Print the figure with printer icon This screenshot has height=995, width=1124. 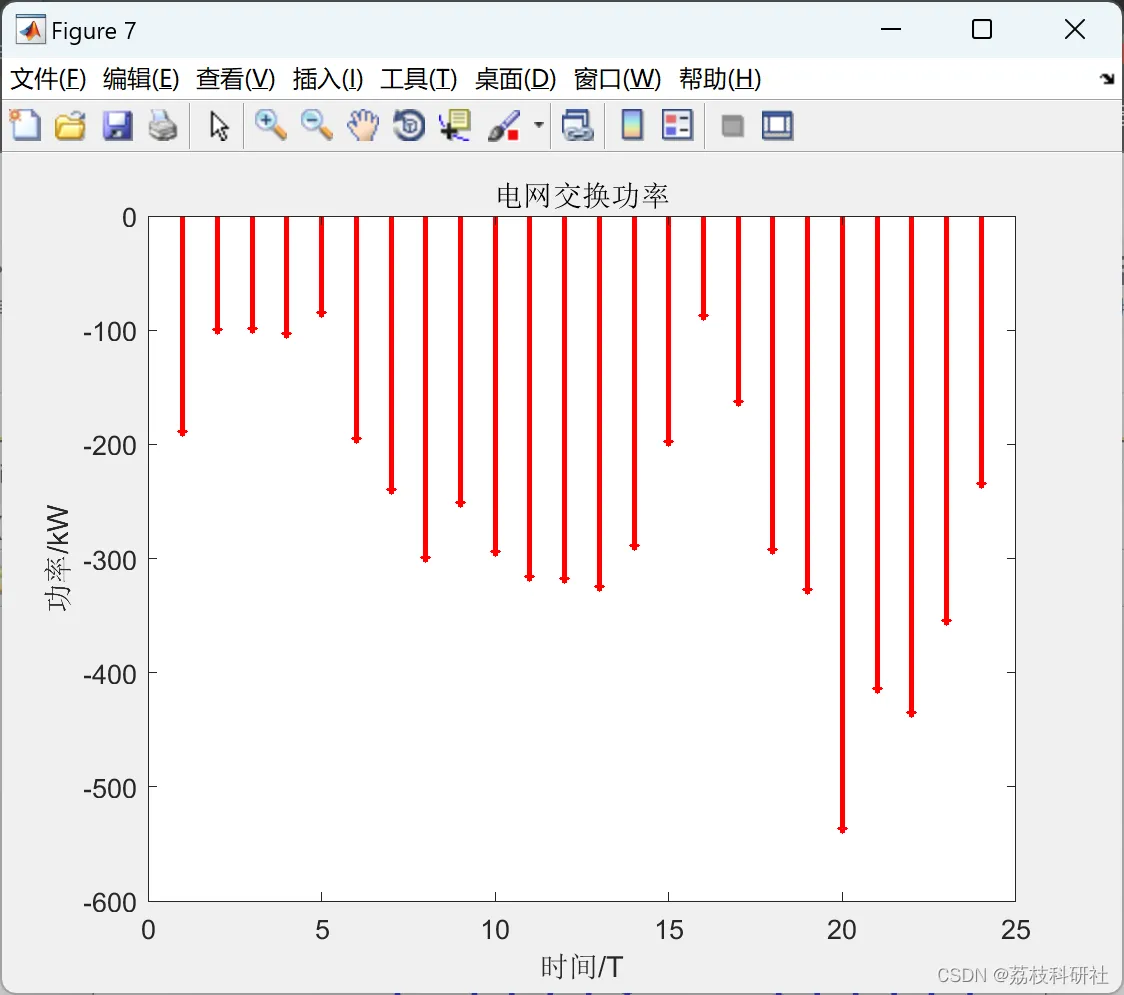click(x=163, y=125)
